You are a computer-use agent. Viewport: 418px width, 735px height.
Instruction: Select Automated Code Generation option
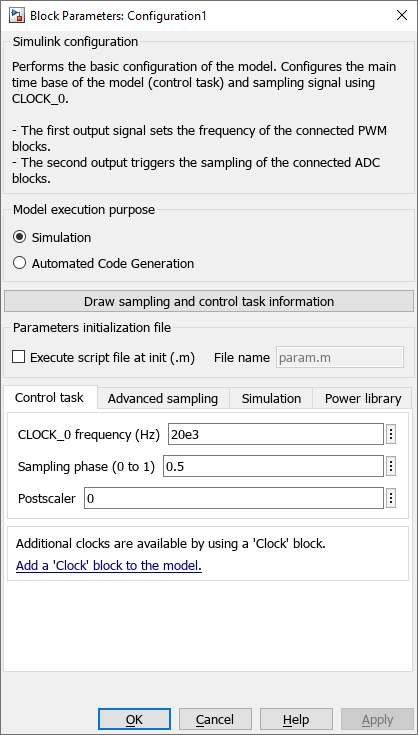pos(20,263)
